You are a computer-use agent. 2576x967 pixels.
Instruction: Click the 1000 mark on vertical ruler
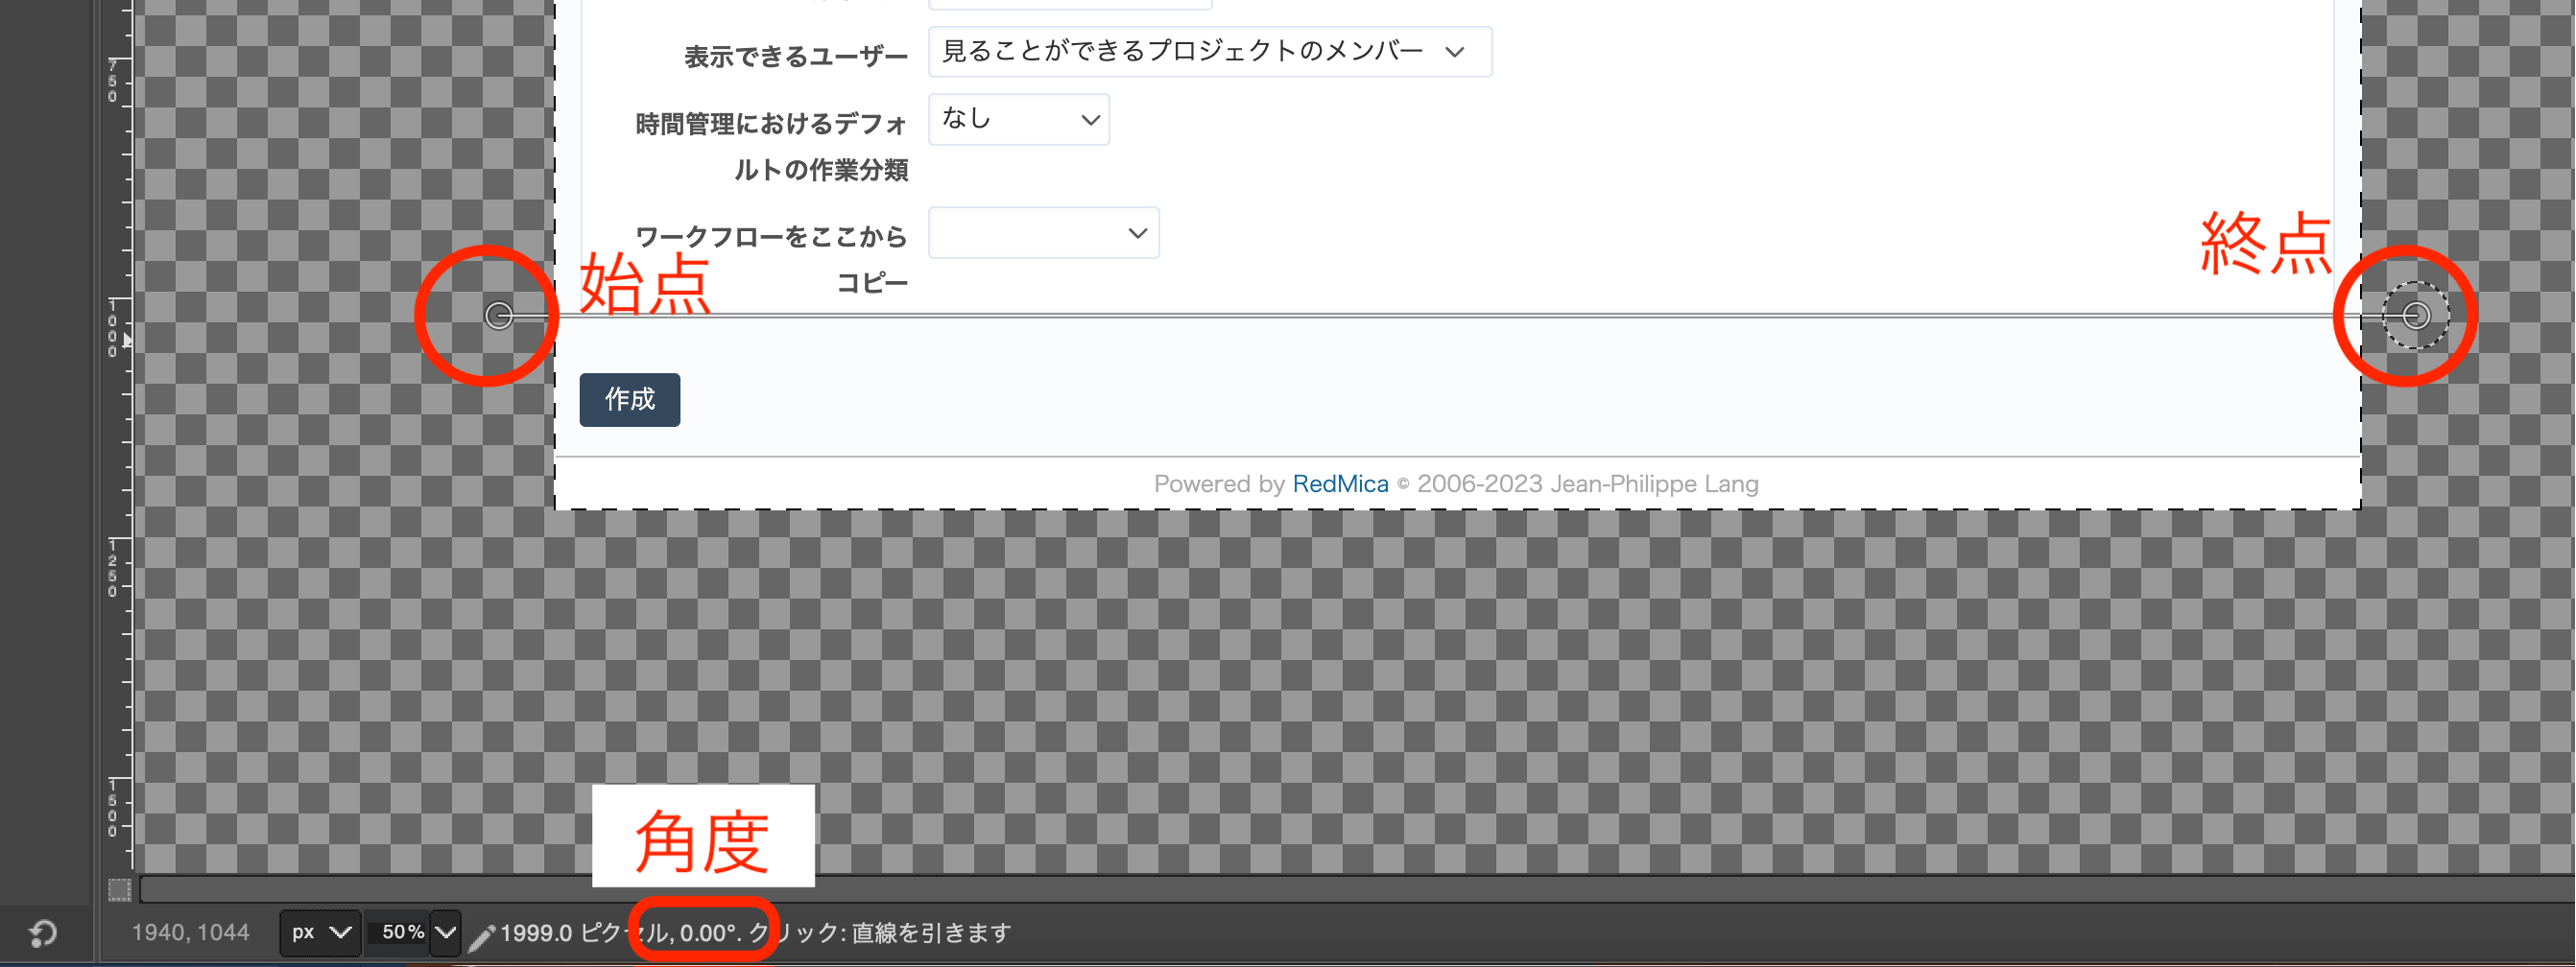pos(113,325)
